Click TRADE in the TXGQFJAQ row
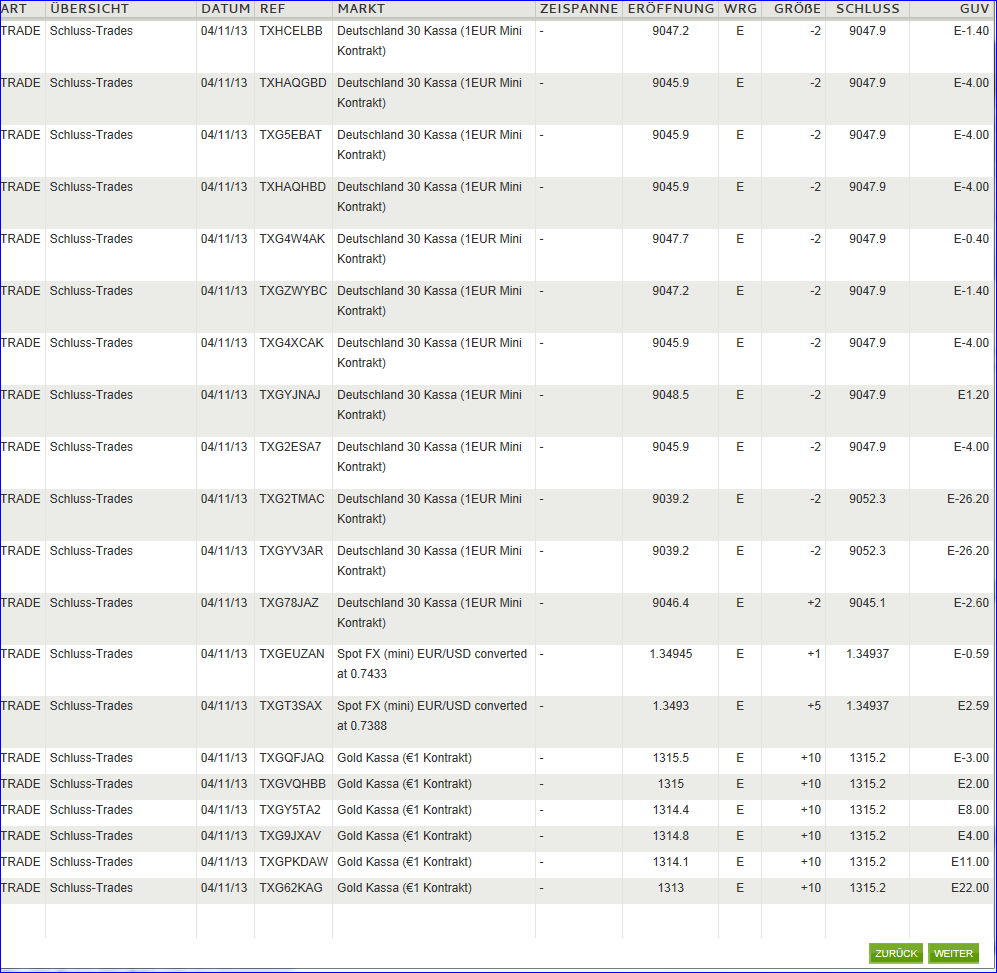The height and width of the screenshot is (973, 997). (x=20, y=758)
